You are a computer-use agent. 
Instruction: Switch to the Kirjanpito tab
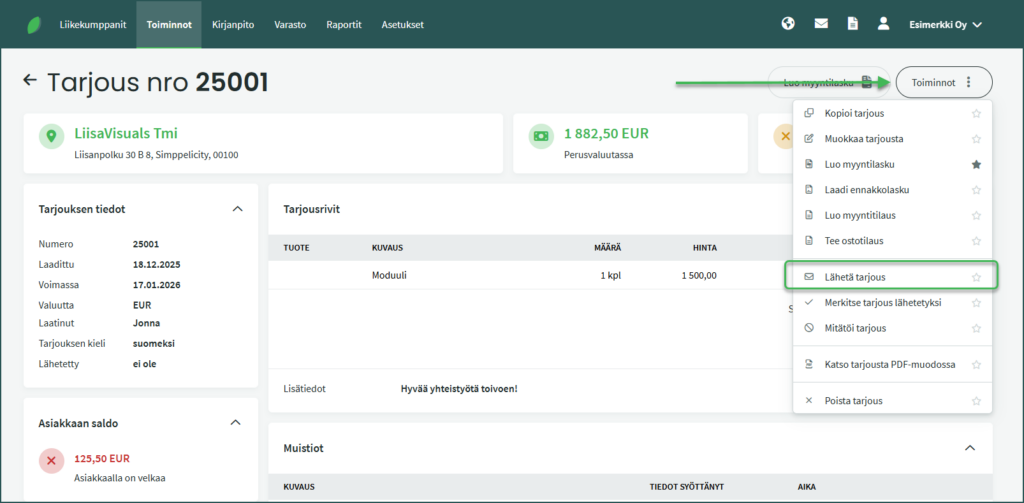tap(232, 24)
